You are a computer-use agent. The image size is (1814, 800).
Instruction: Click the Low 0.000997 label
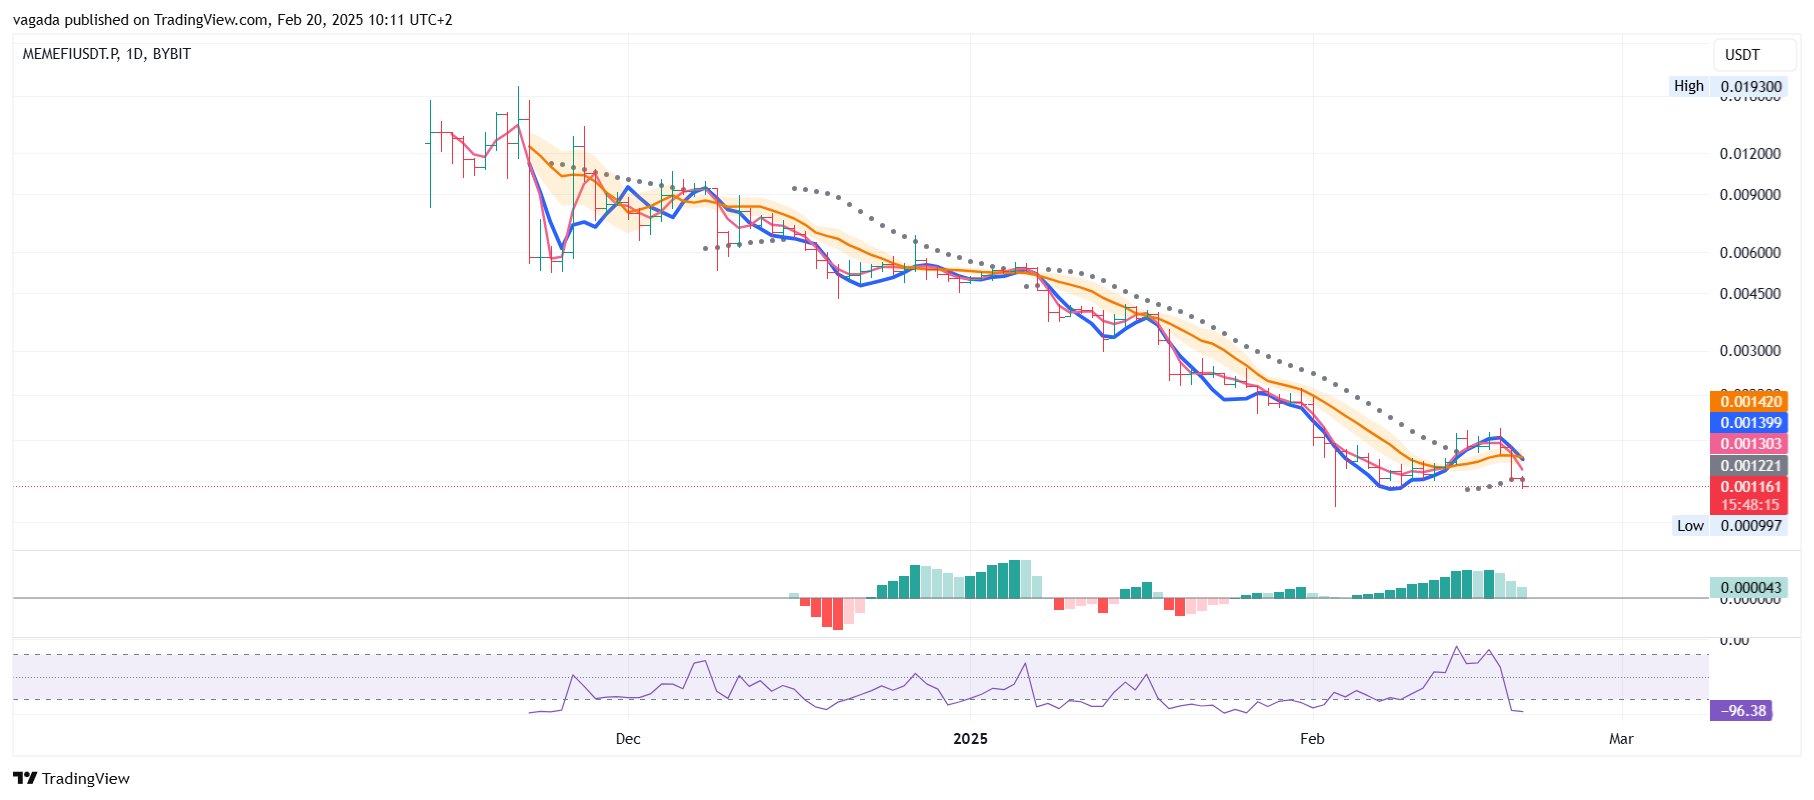[1729, 526]
